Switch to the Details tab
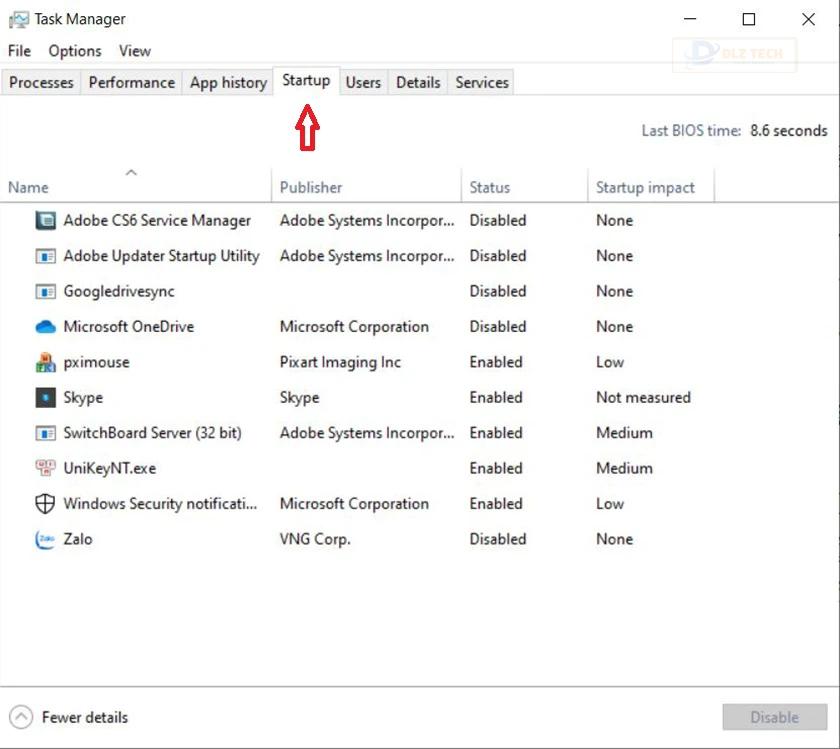Viewport: 840px width, 749px height. [418, 83]
